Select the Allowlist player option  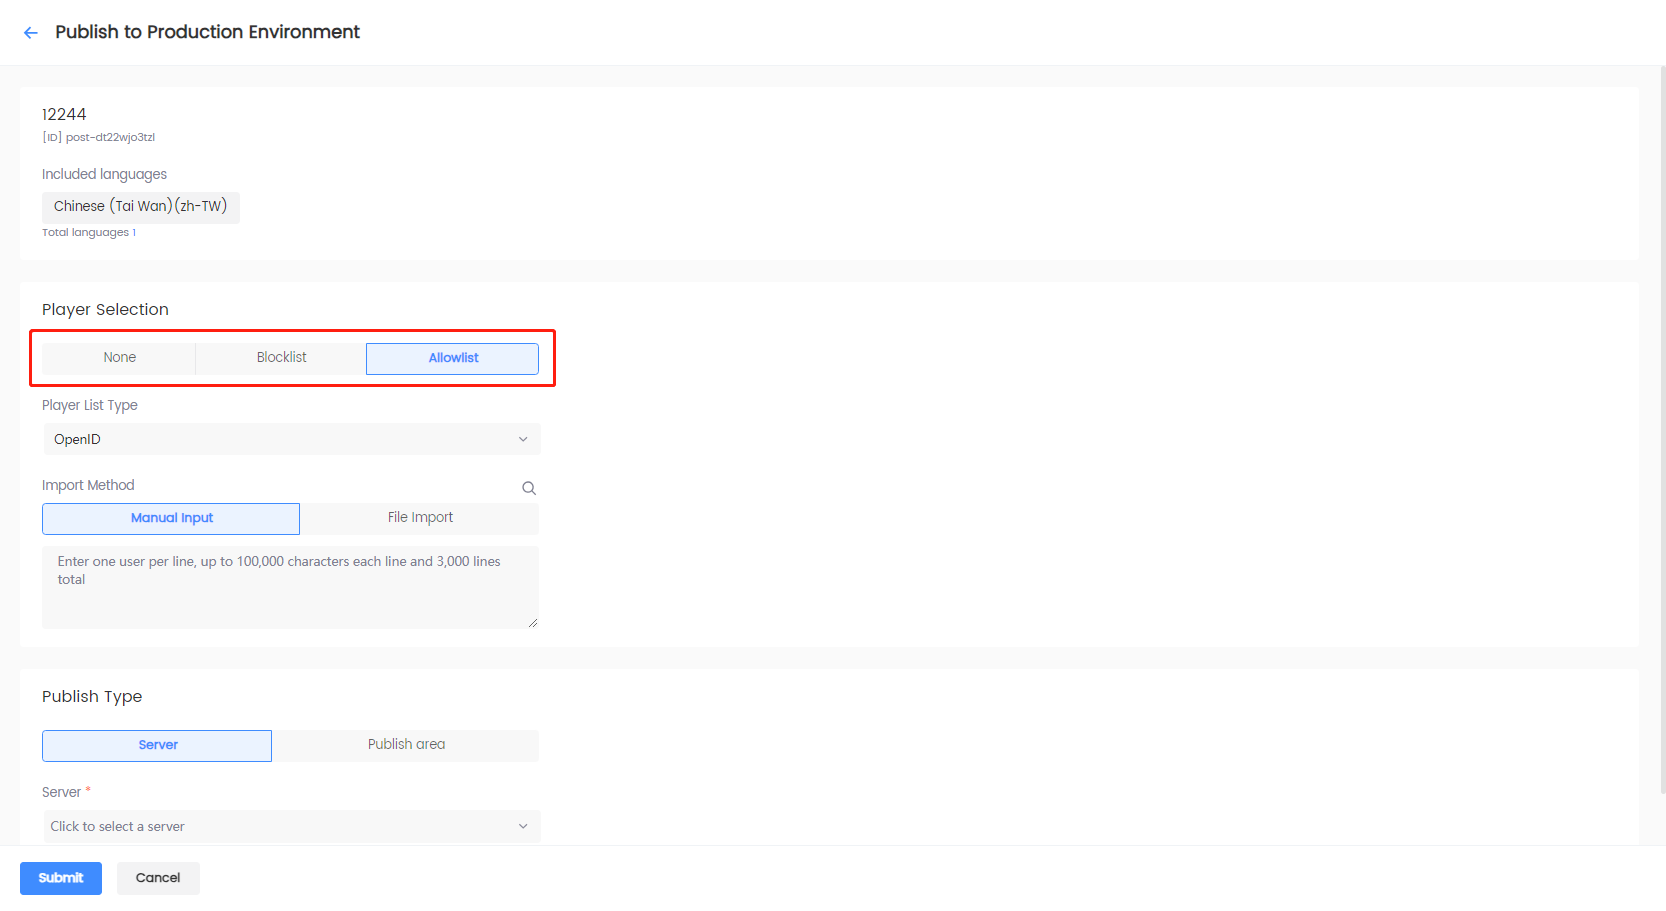click(x=452, y=358)
